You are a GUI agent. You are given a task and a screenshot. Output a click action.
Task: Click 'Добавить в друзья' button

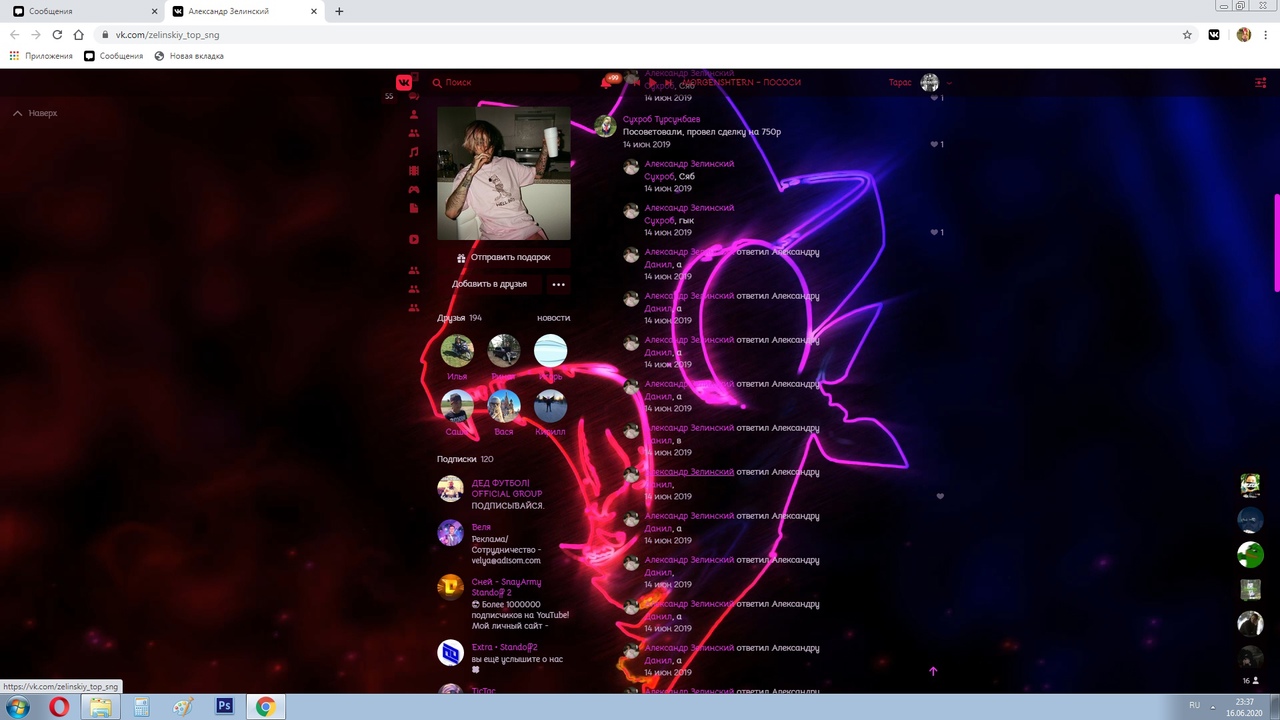pyautogui.click(x=489, y=284)
